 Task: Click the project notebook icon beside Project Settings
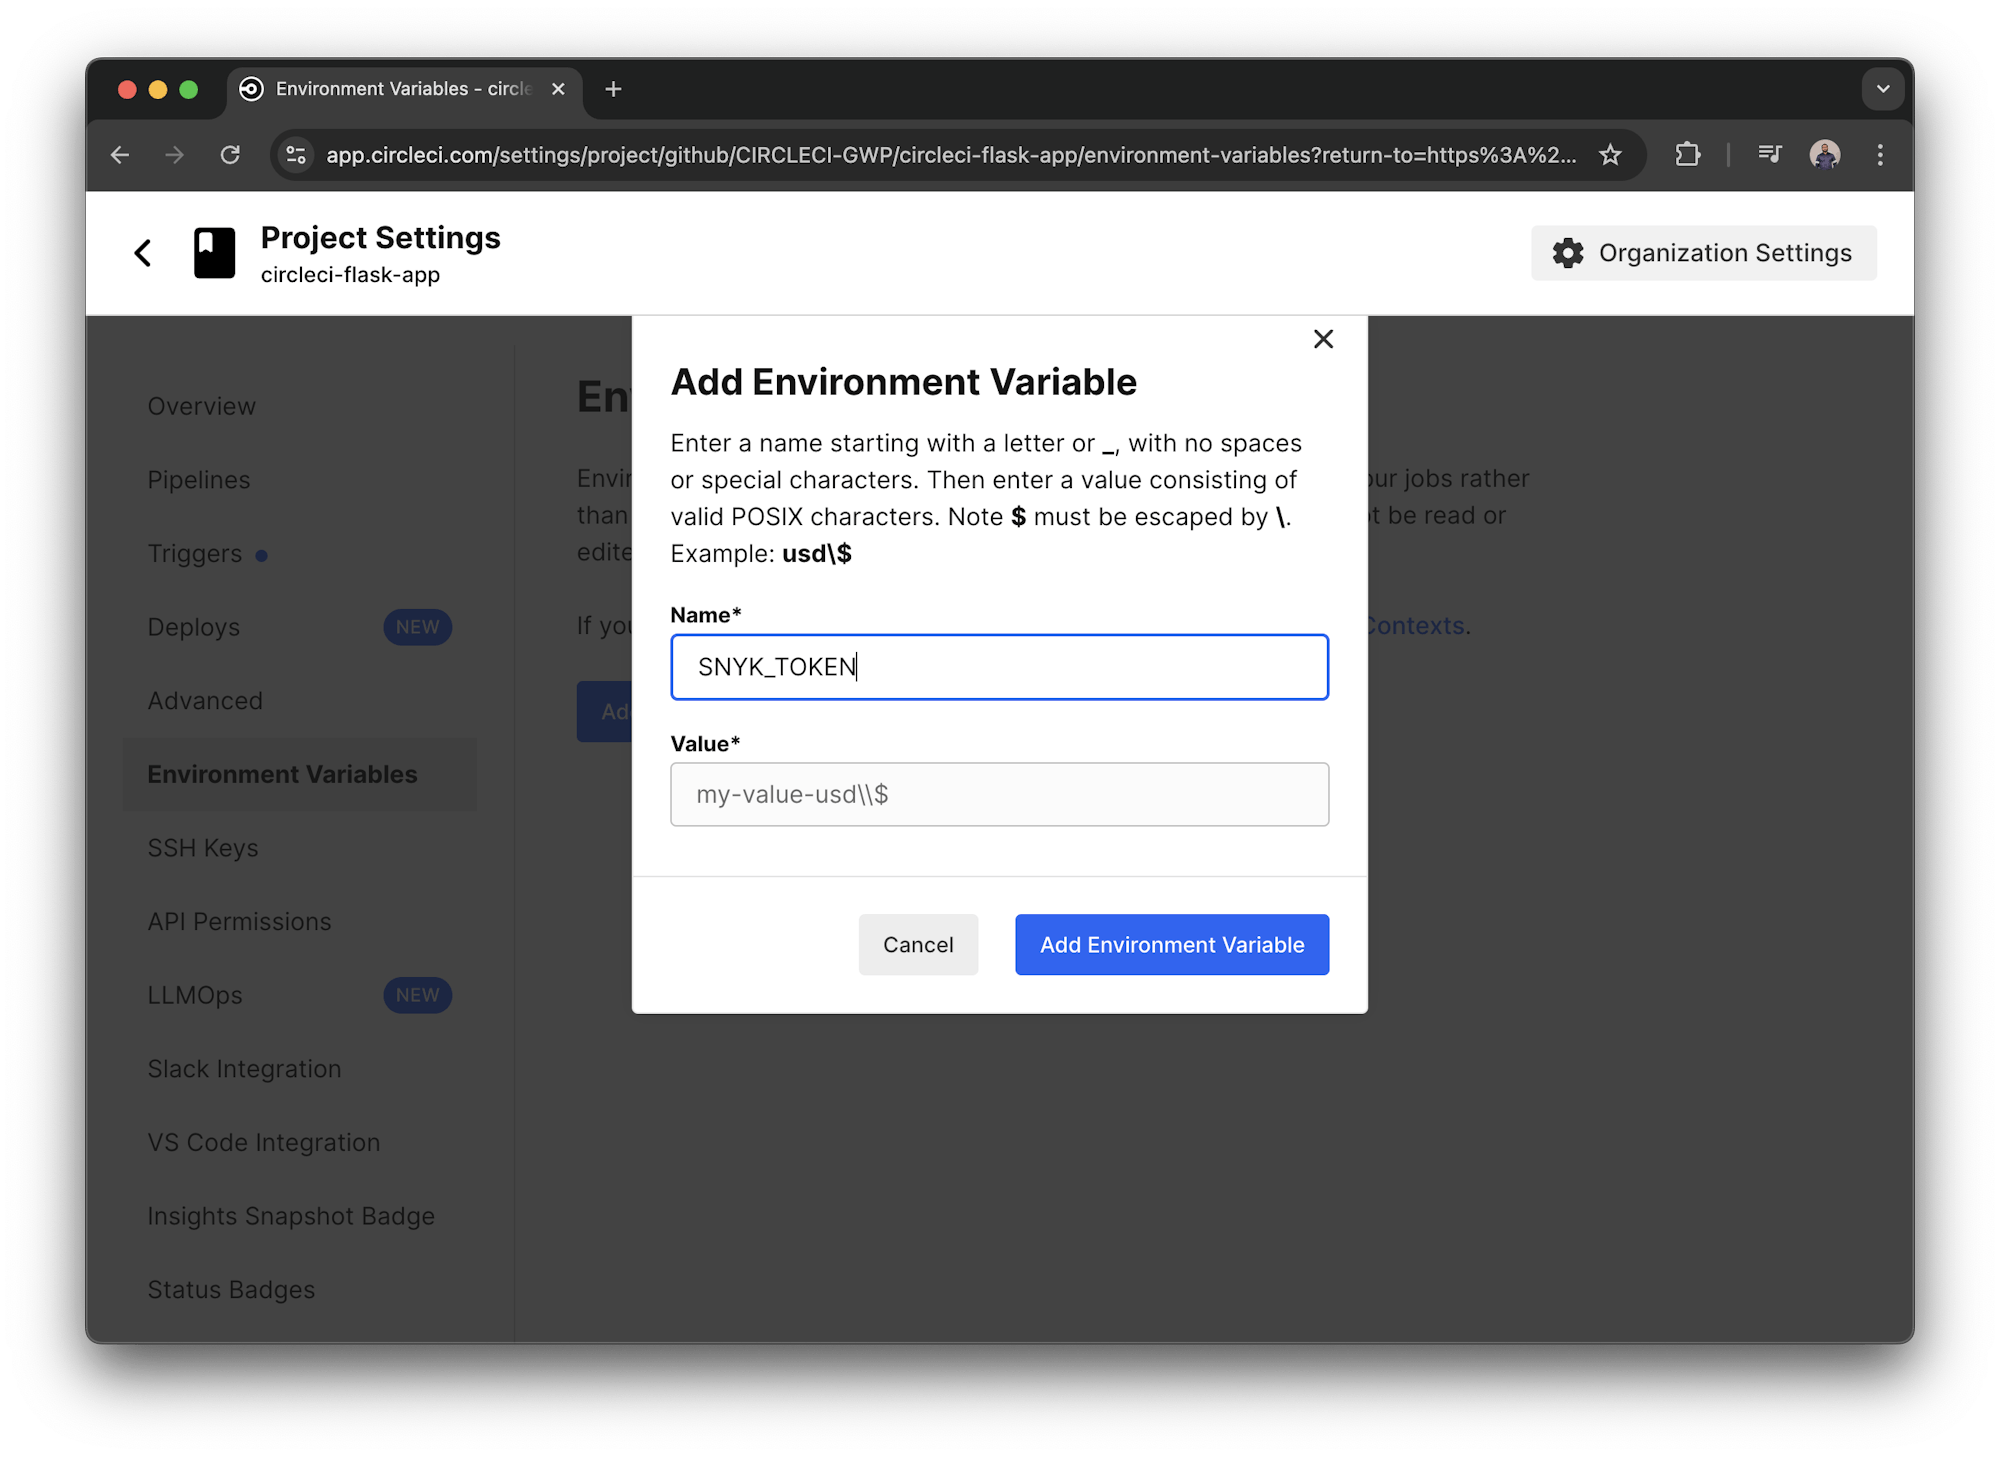213,253
